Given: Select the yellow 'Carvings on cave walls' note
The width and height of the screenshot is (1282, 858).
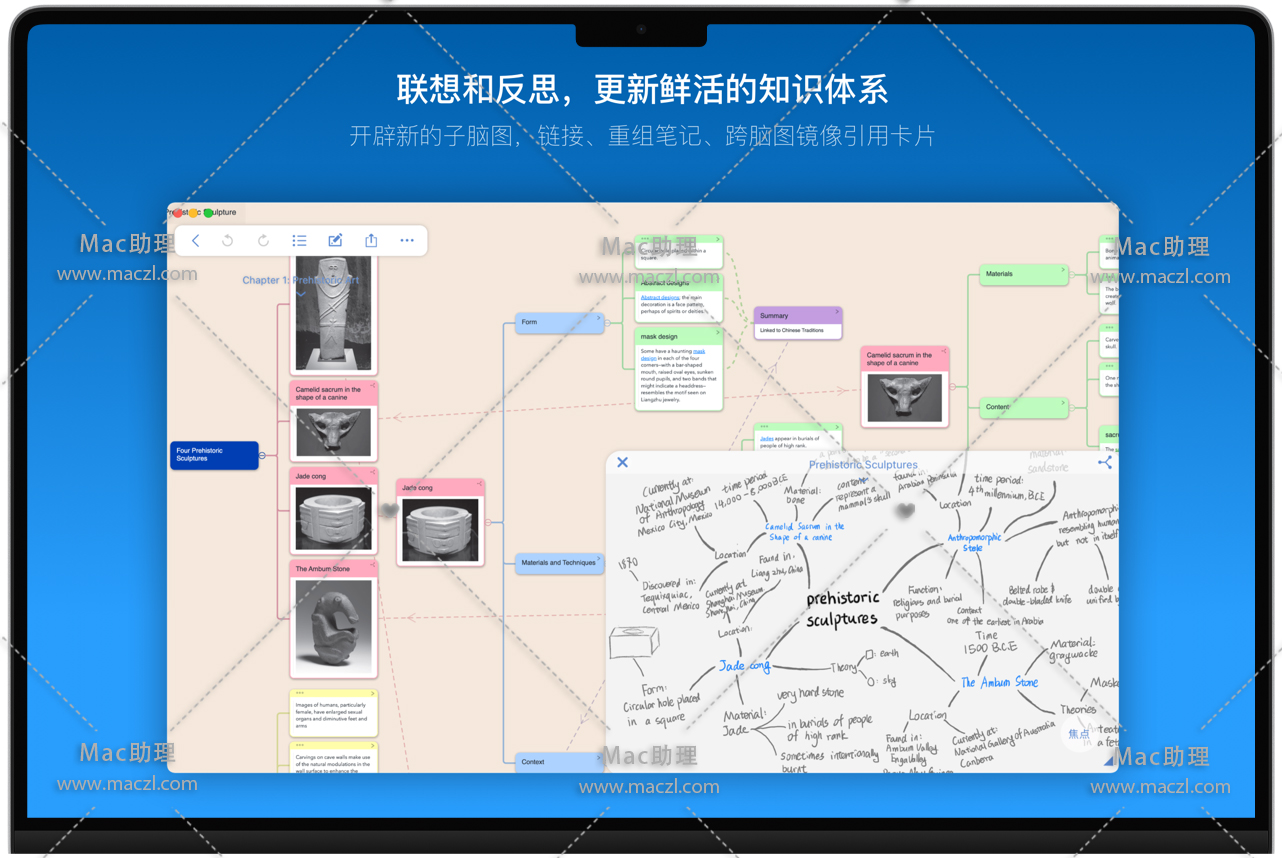Looking at the screenshot, I should (334, 757).
